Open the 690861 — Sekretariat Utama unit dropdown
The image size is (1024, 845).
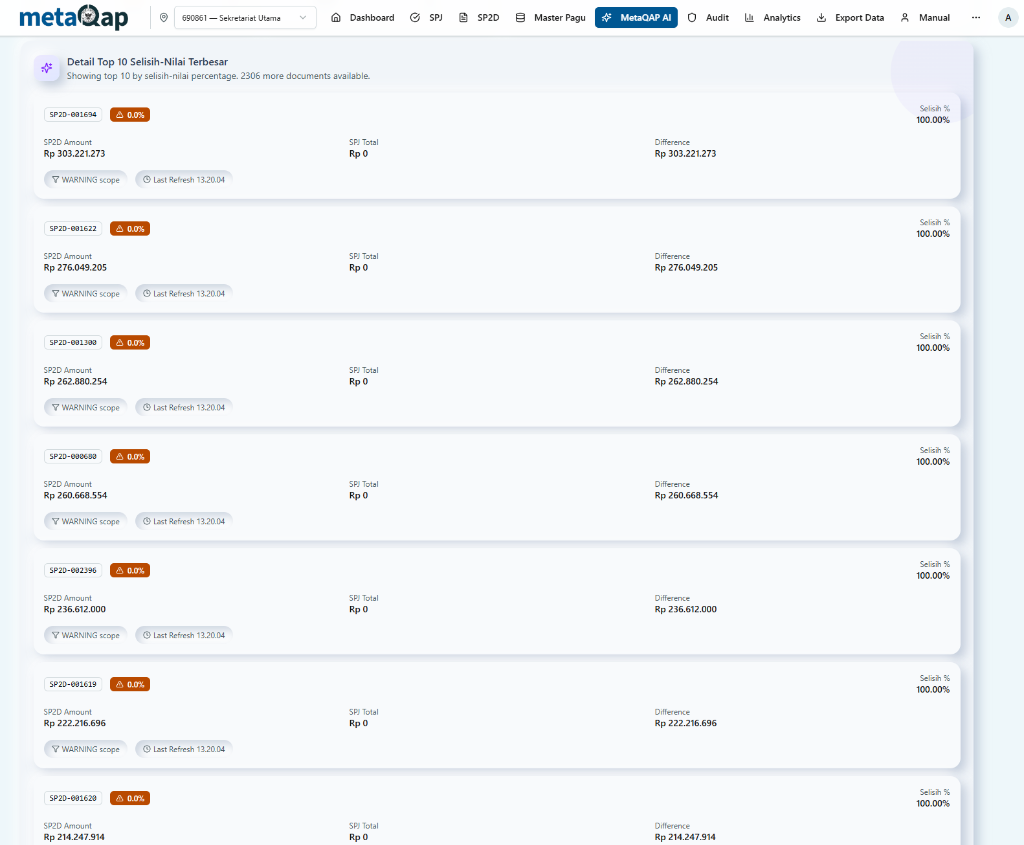(244, 17)
